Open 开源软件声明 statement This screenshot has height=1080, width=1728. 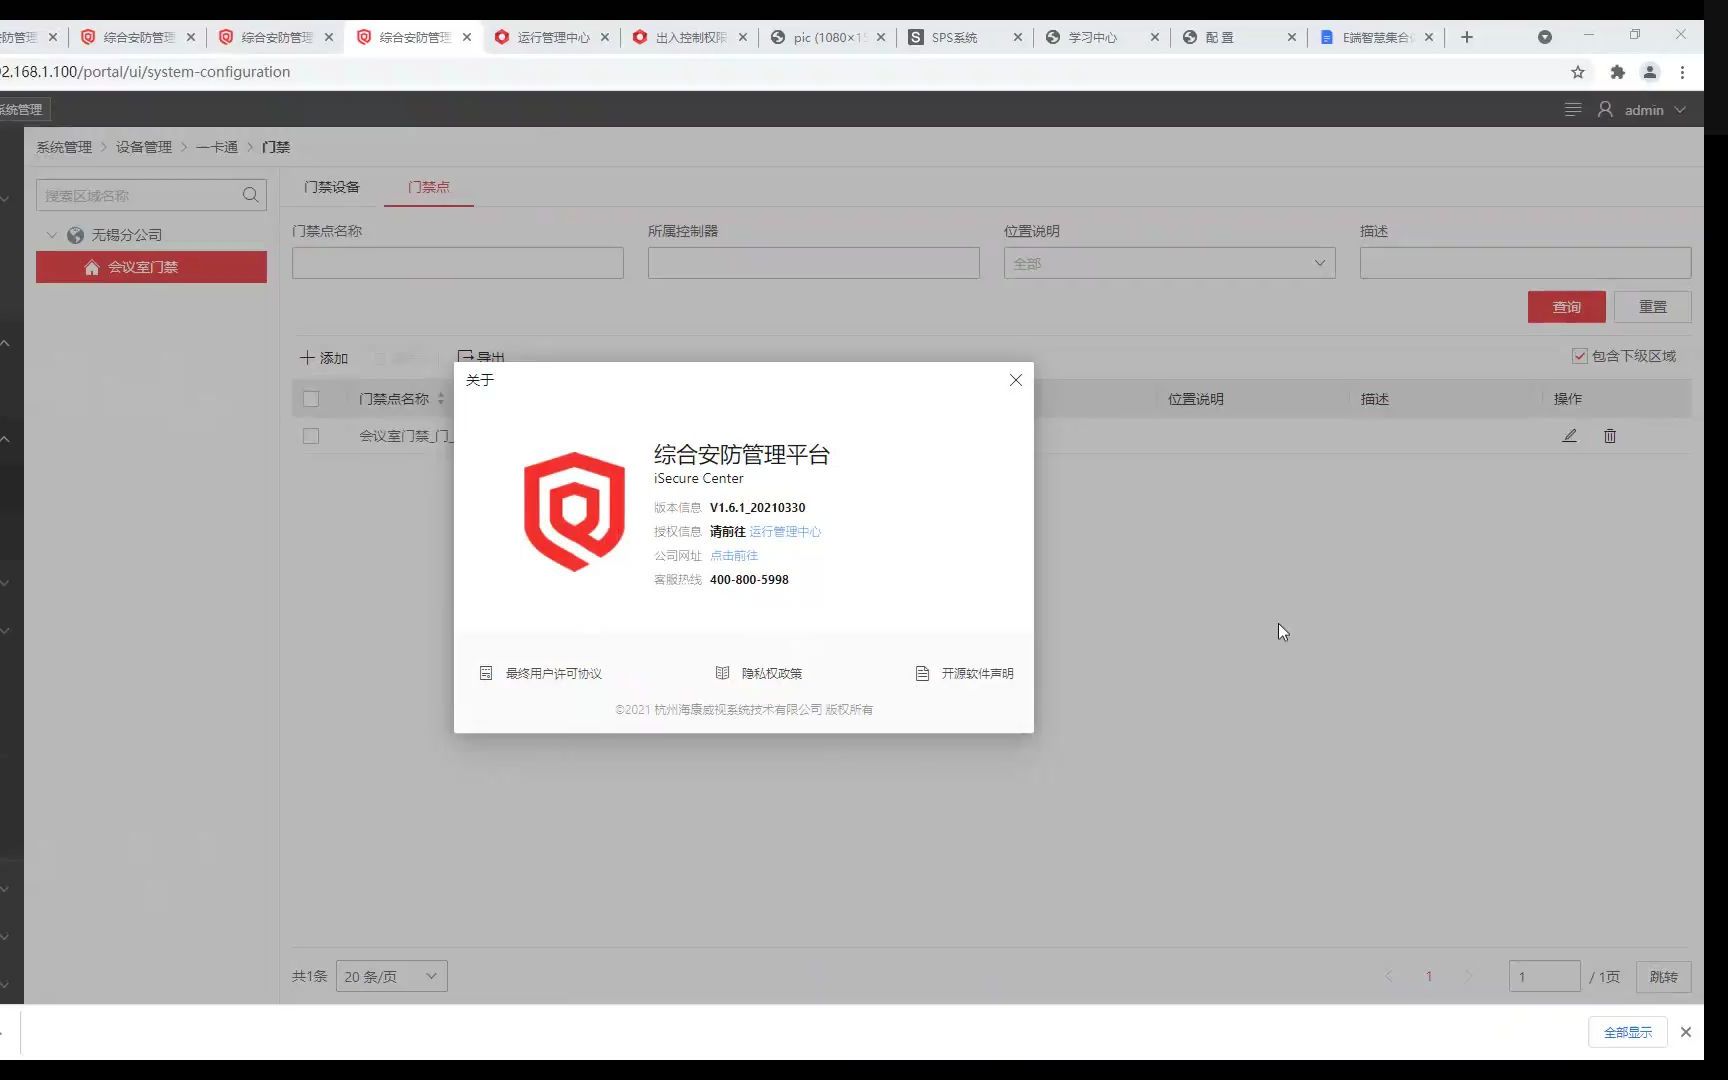point(964,674)
